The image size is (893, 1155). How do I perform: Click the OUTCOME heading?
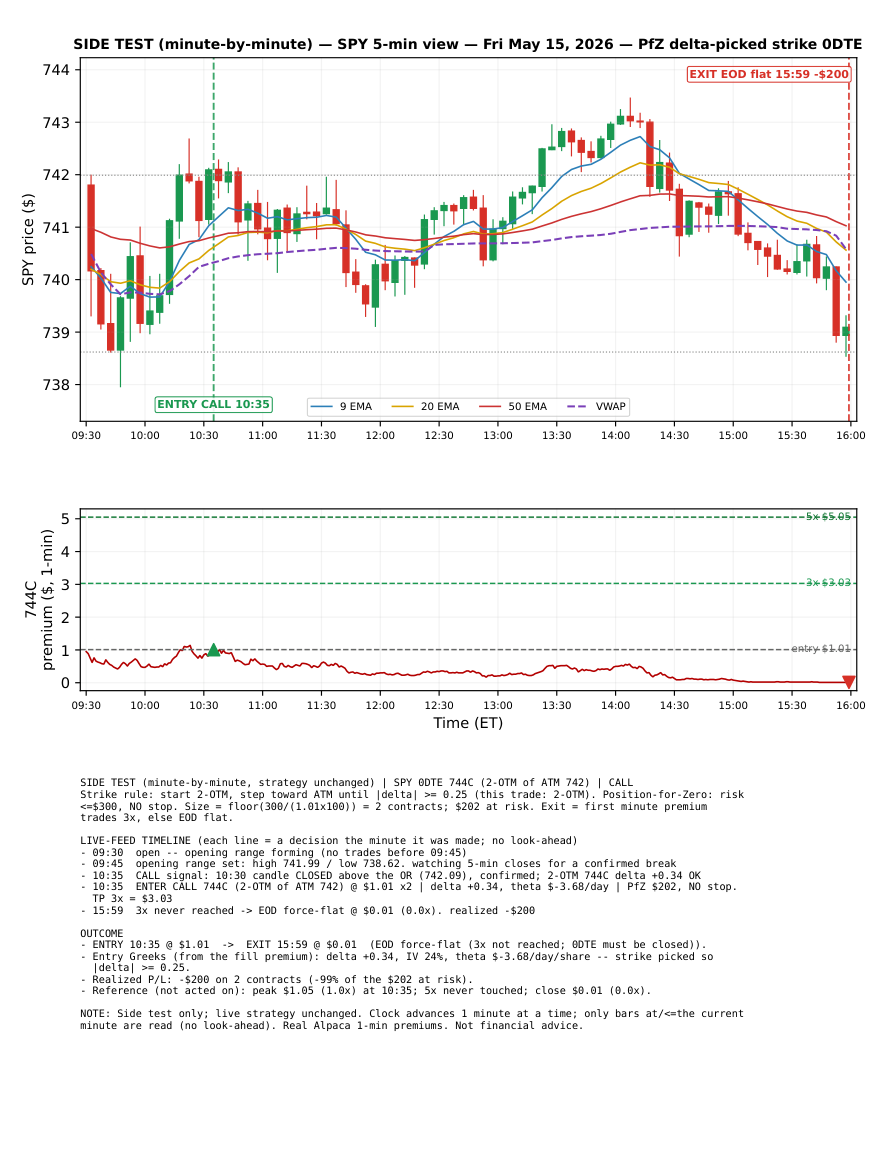point(102,933)
